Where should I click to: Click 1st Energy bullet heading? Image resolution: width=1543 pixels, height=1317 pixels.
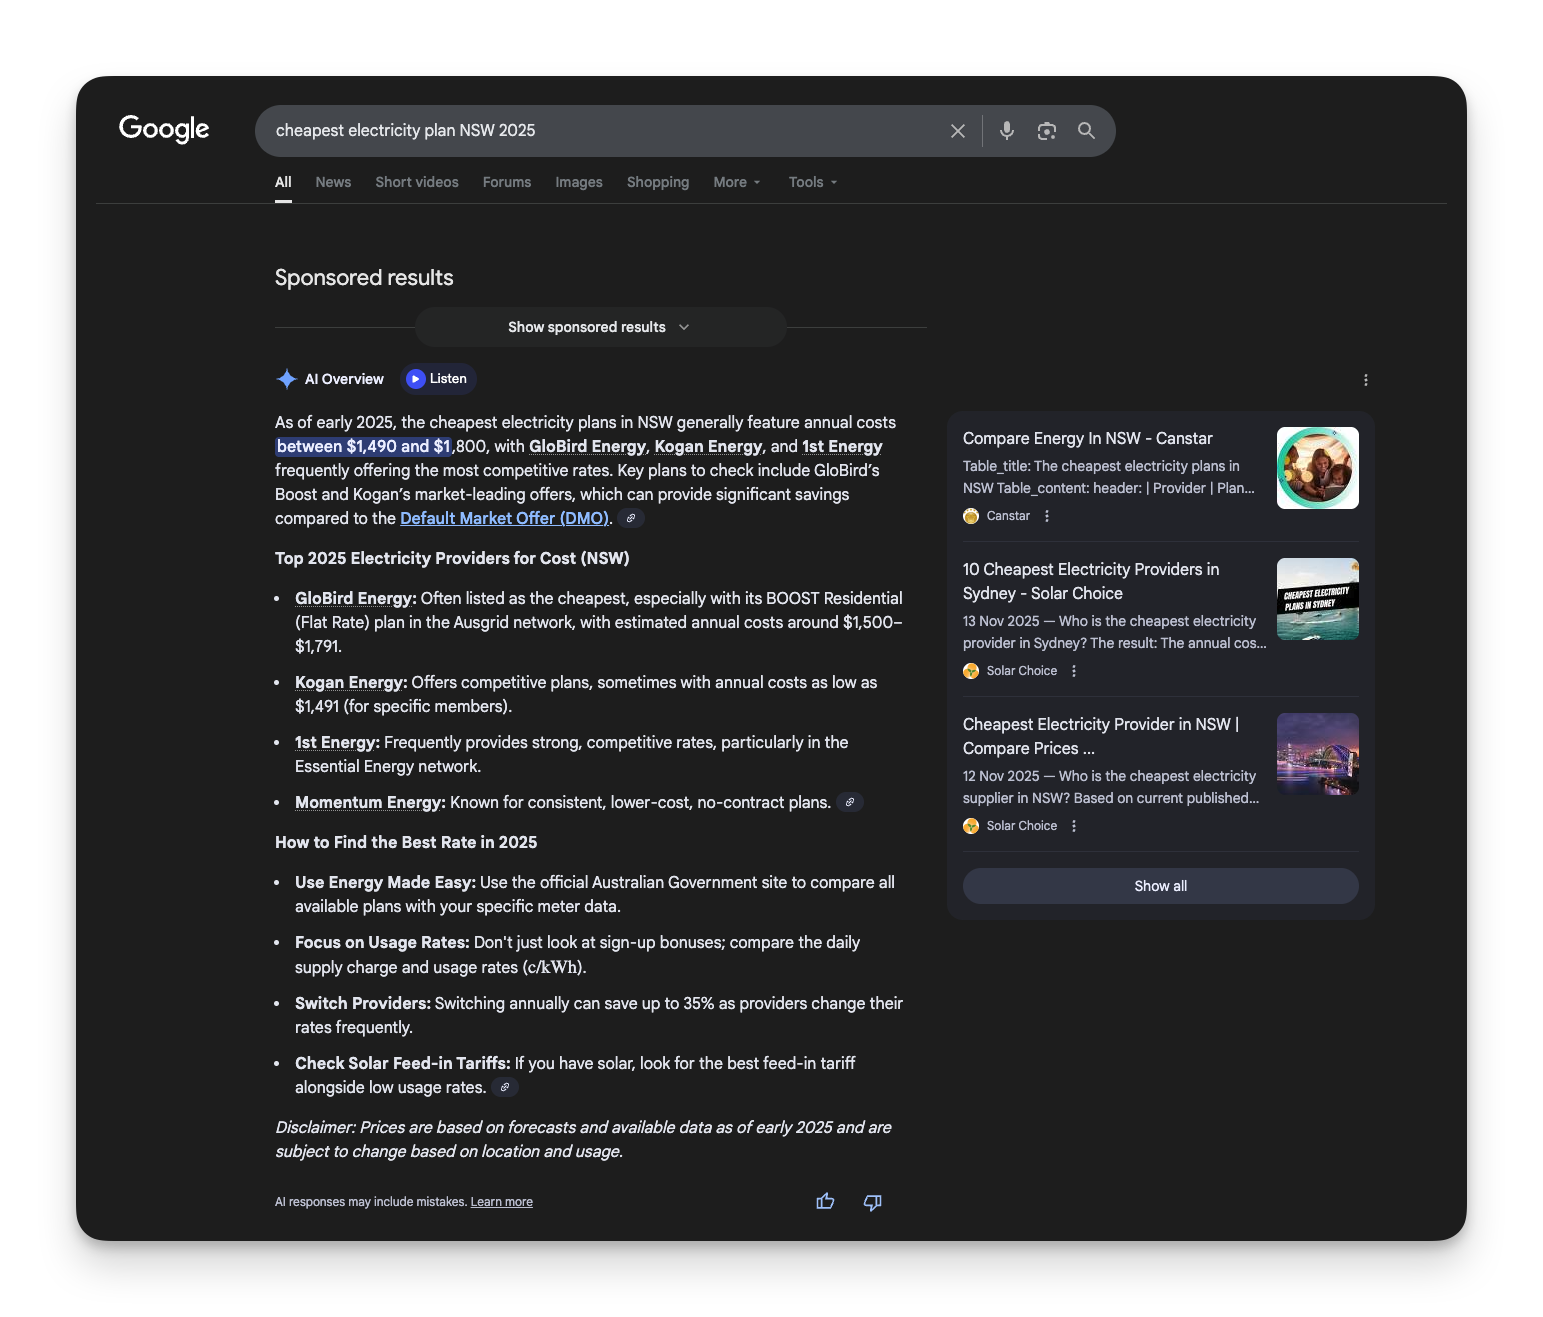(337, 742)
